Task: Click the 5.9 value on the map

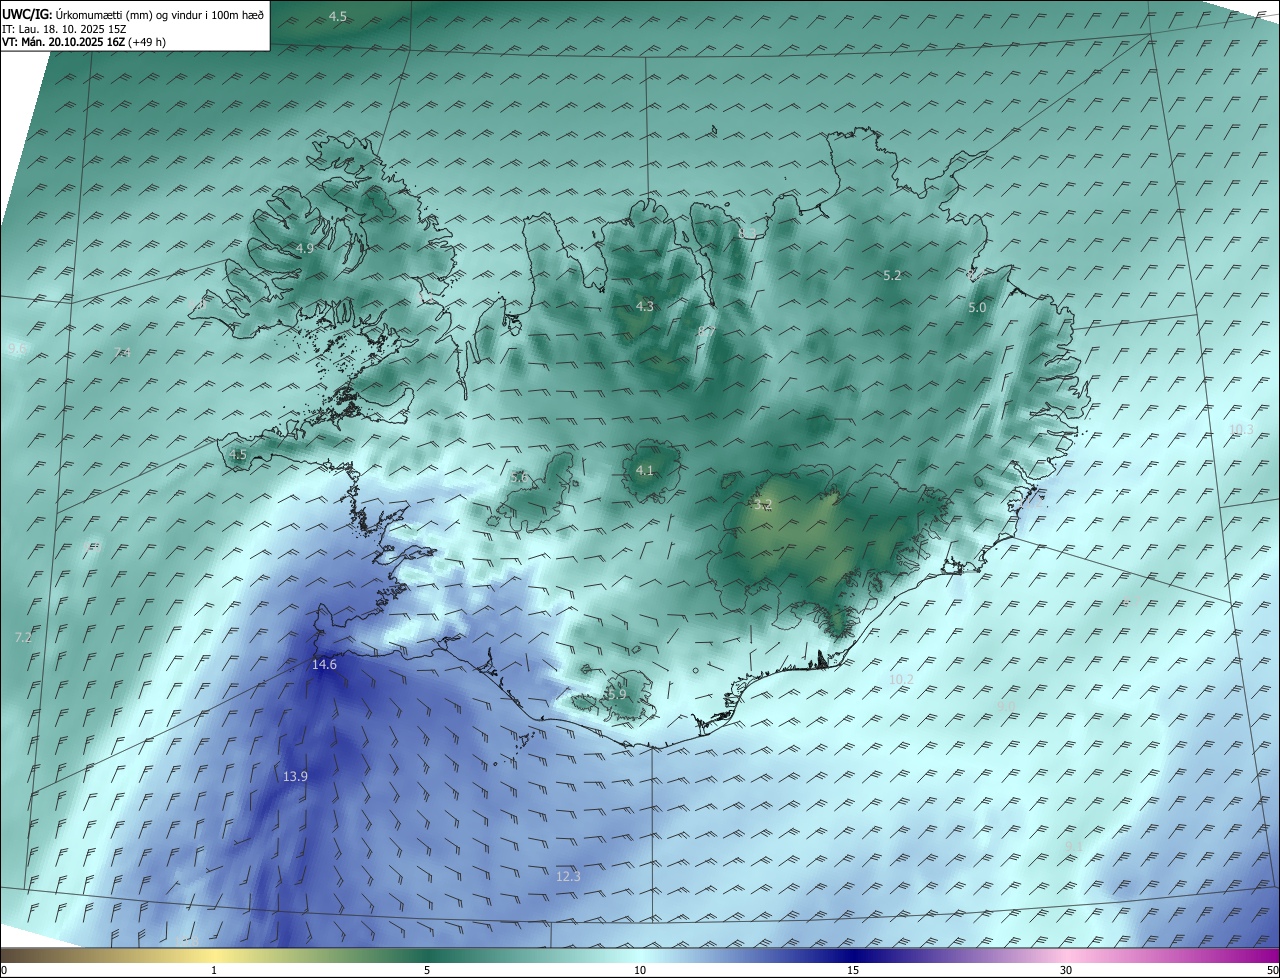Action: click(616, 694)
